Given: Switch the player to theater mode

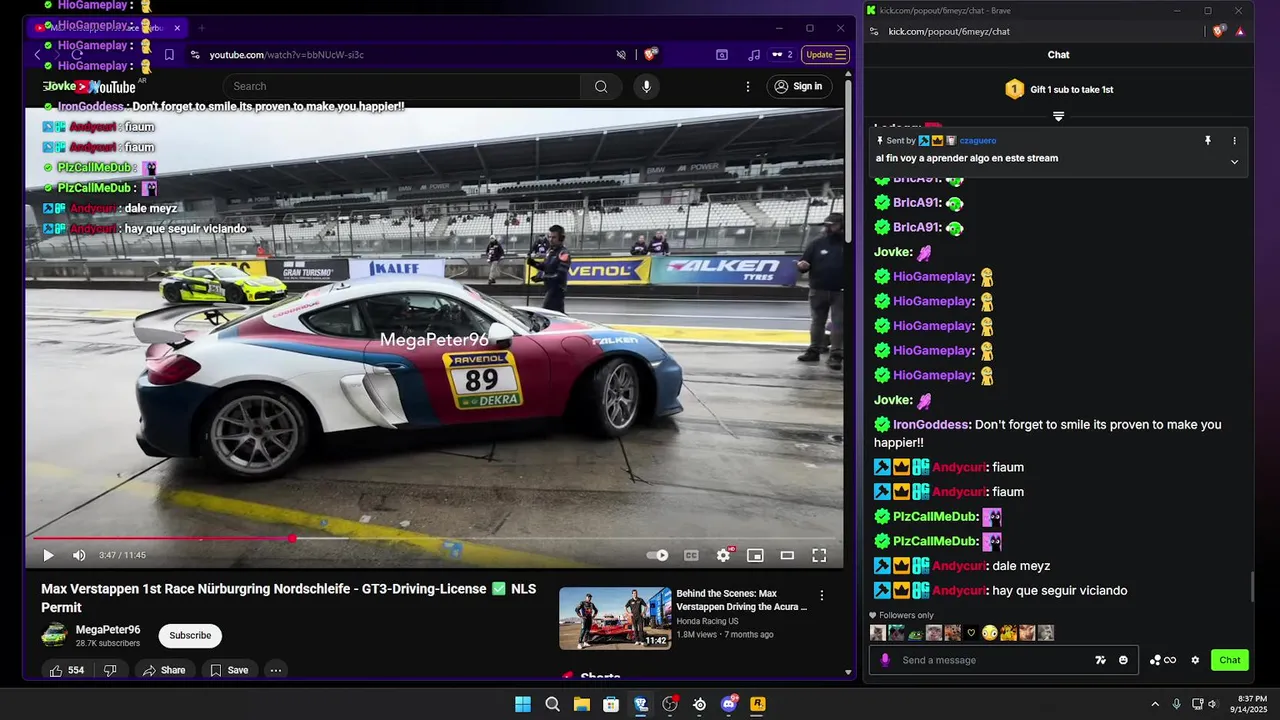Looking at the screenshot, I should pos(787,555).
